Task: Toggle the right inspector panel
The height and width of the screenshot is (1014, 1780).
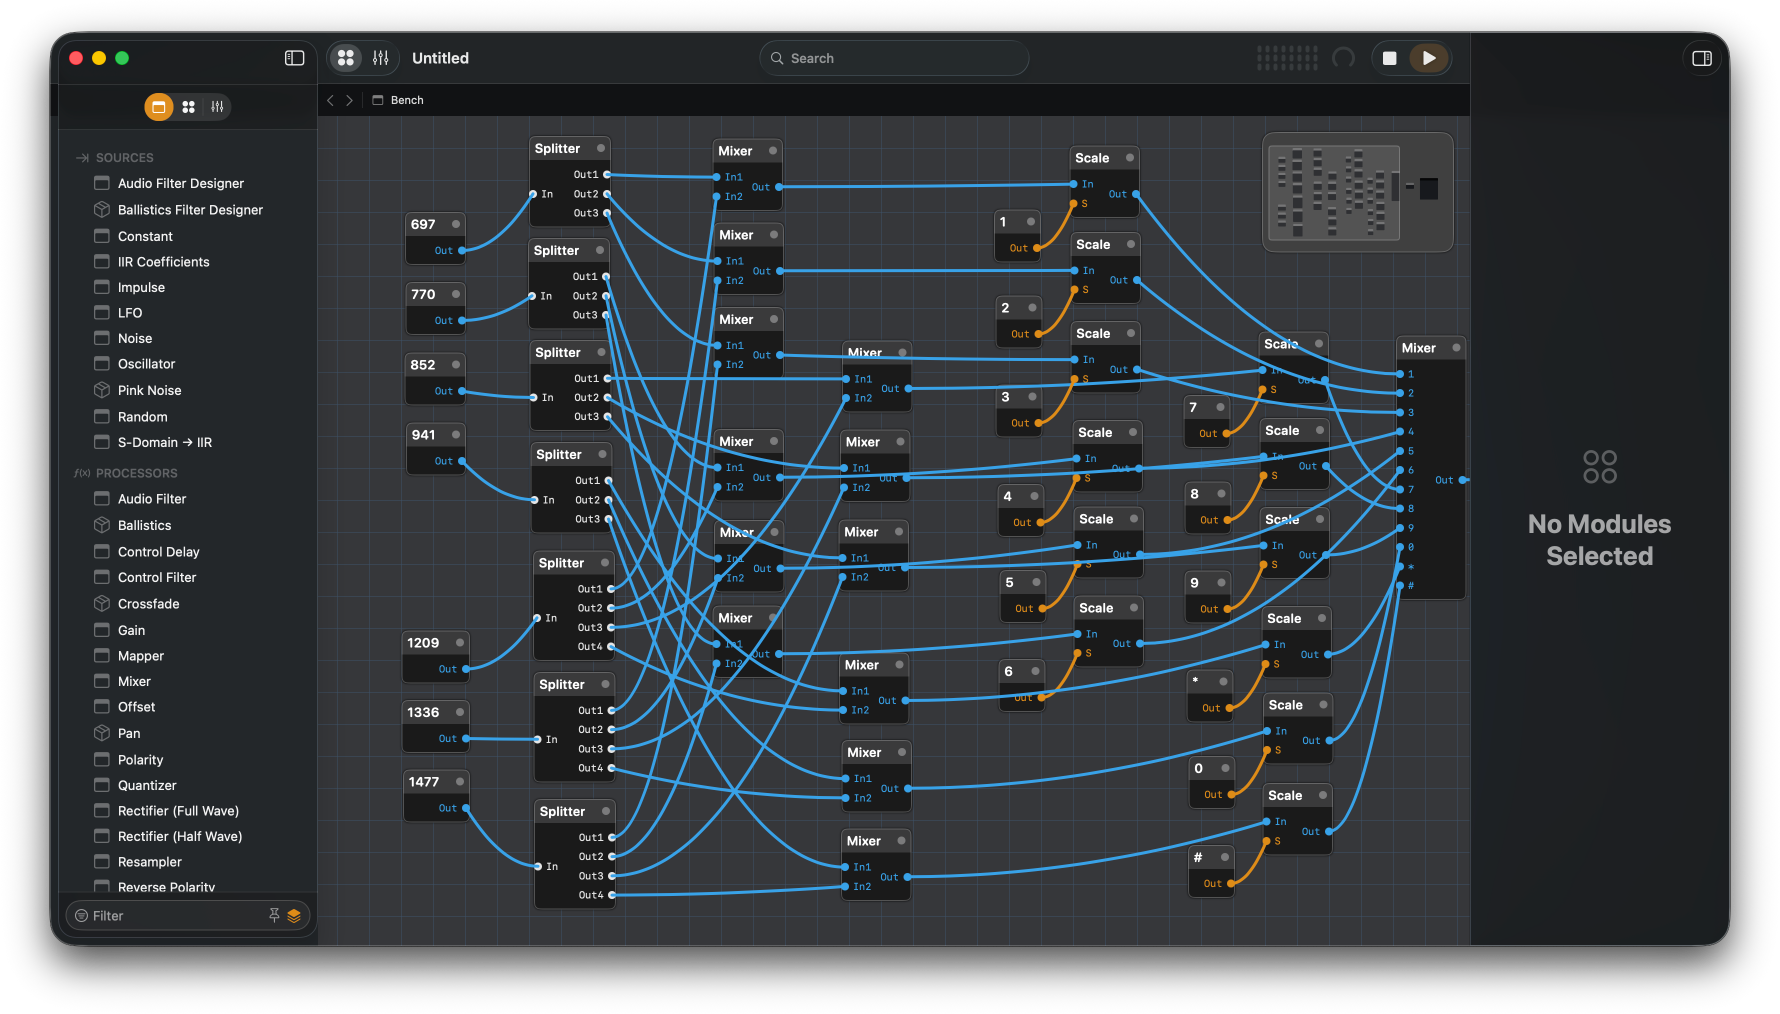Action: click(1701, 58)
